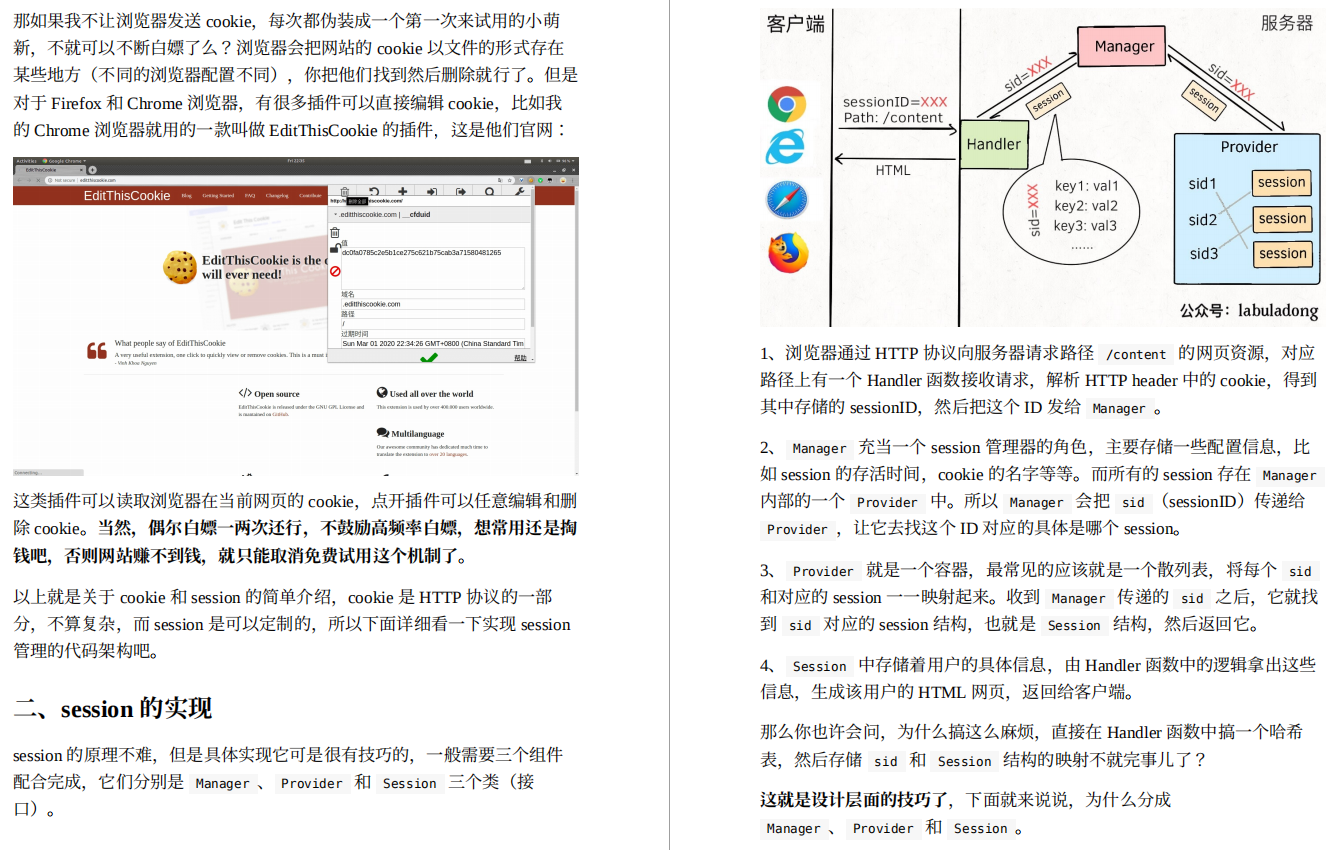Click the green checkmark to submit cookie
Image resolution: width=1337 pixels, height=850 pixels.
(x=429, y=357)
